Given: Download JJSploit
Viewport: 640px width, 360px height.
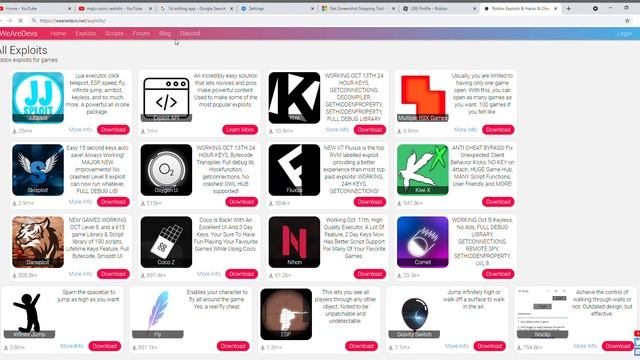Looking at the screenshot, I should coord(113,129).
